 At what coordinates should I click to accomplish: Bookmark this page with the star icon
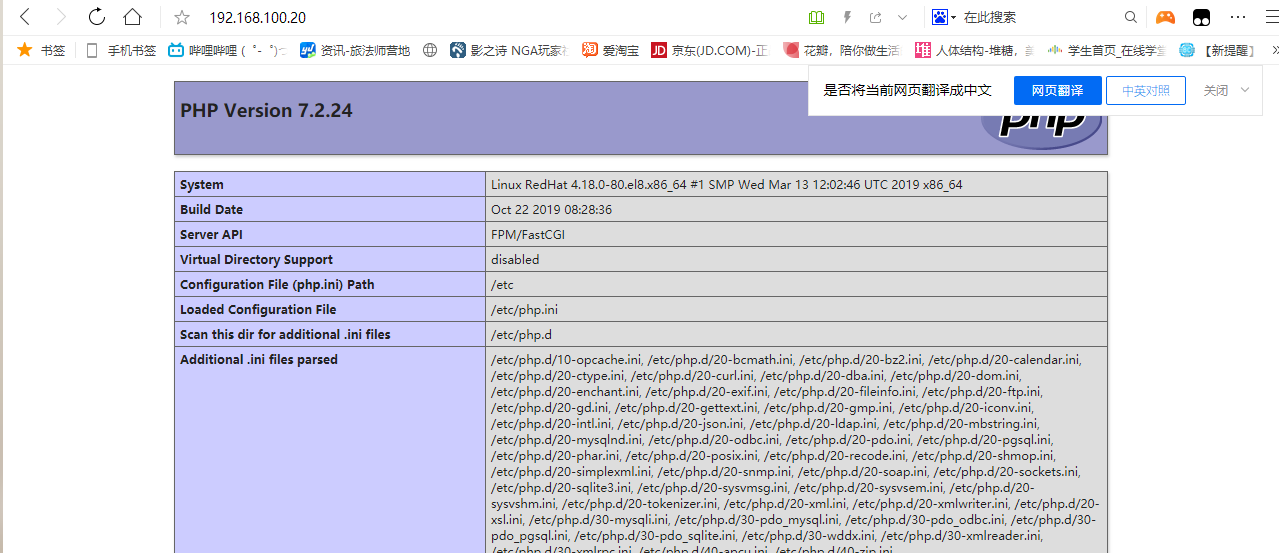click(x=182, y=17)
